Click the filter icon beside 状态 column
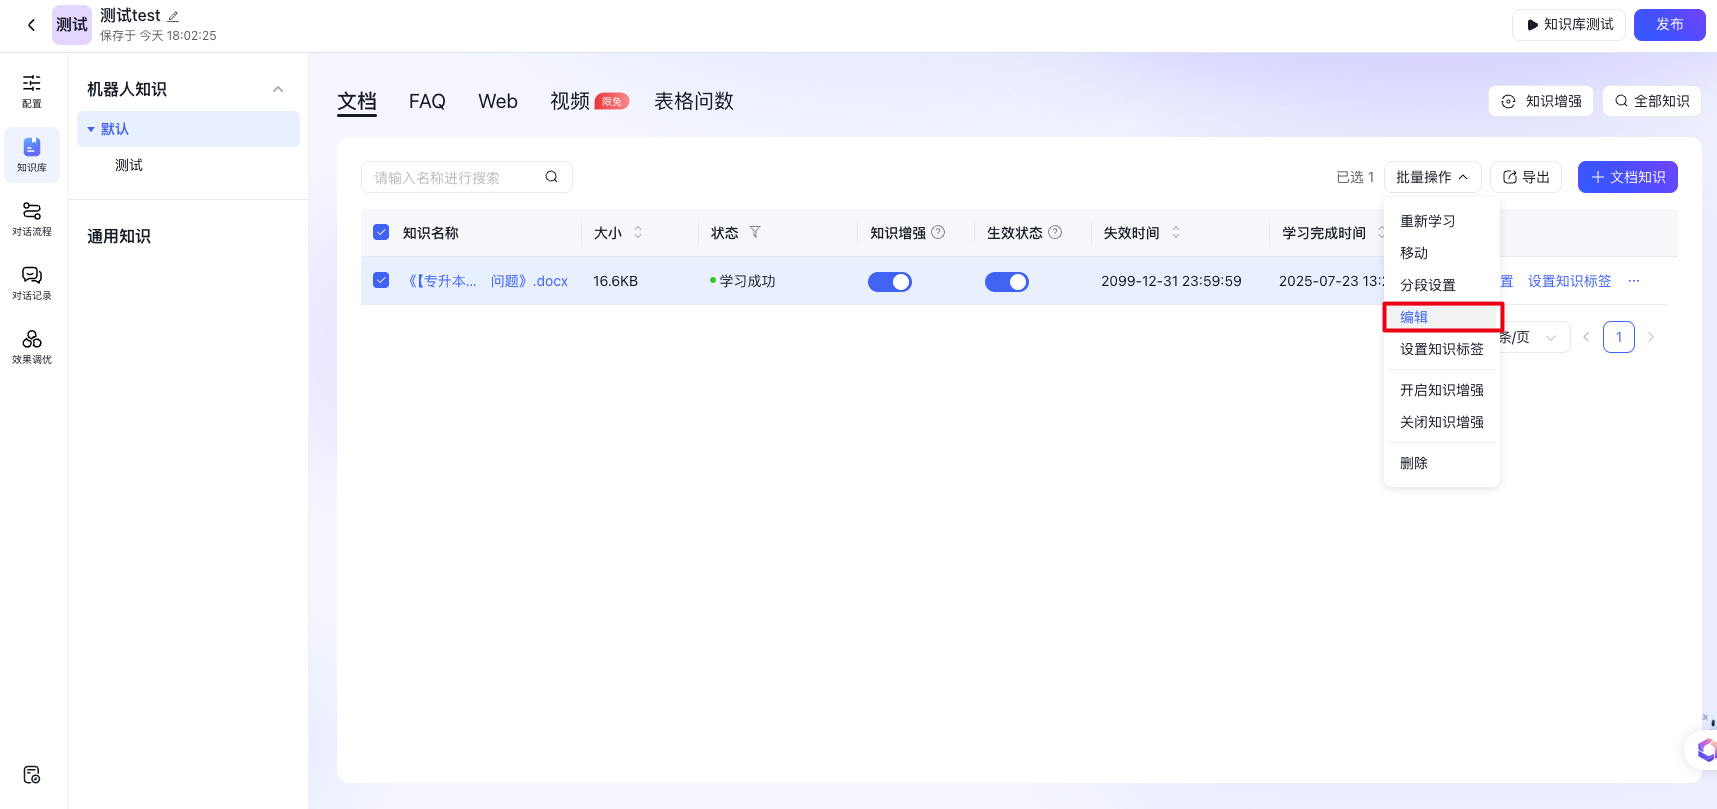 755,232
